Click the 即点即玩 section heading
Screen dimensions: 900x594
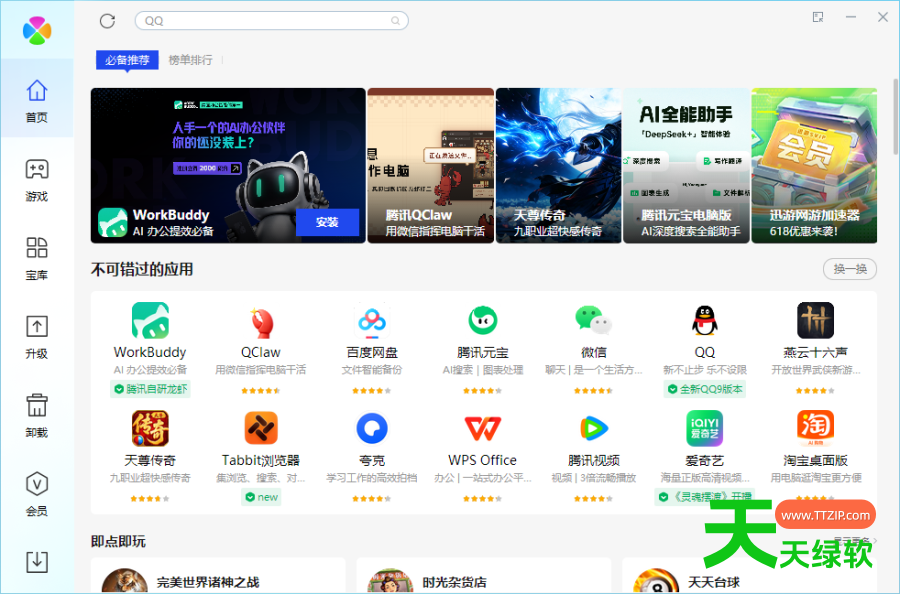coord(118,541)
